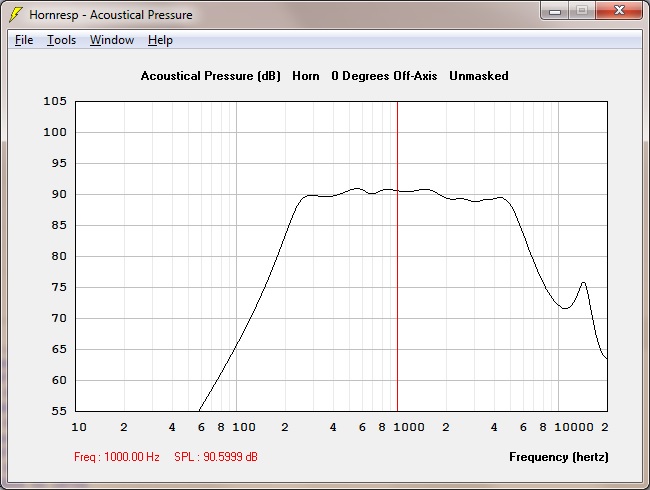Click the 75 dB y-axis label
Screen dimensions: 650x490
(x=59, y=287)
